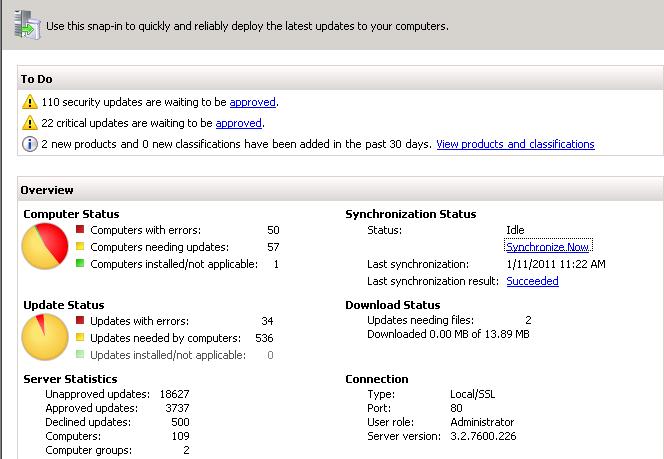Click the Port value 80
Screen dimensions: 664x459
tap(456, 408)
